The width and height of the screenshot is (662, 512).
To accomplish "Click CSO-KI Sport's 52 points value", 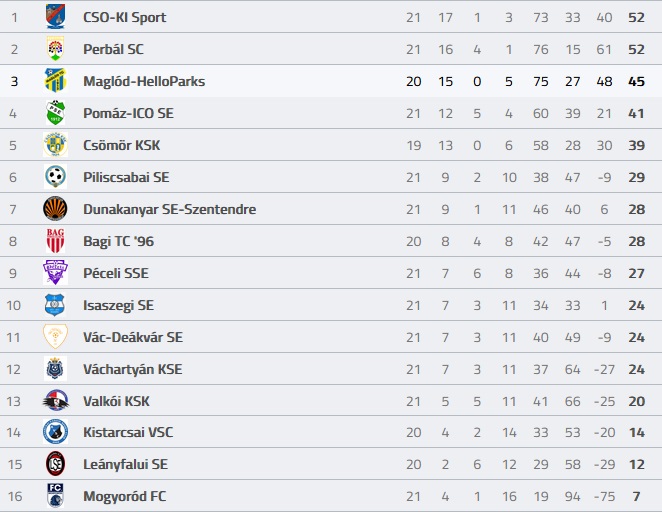I will [636, 17].
